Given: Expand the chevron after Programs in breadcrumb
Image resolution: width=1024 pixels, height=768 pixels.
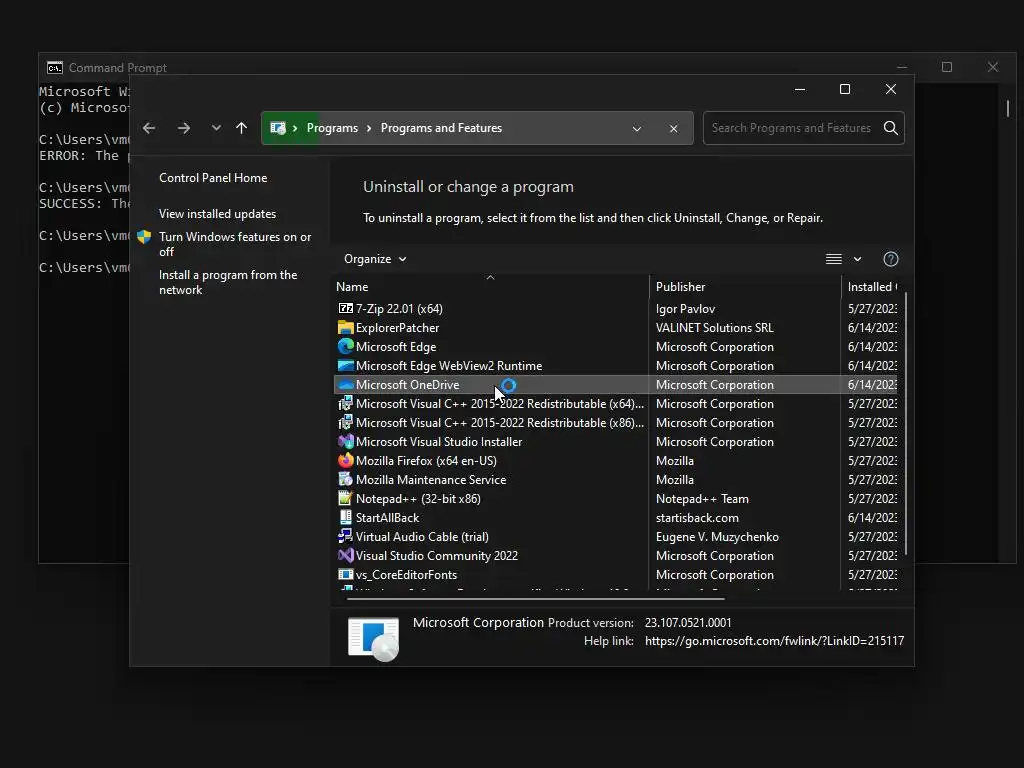Looking at the screenshot, I should pos(369,128).
